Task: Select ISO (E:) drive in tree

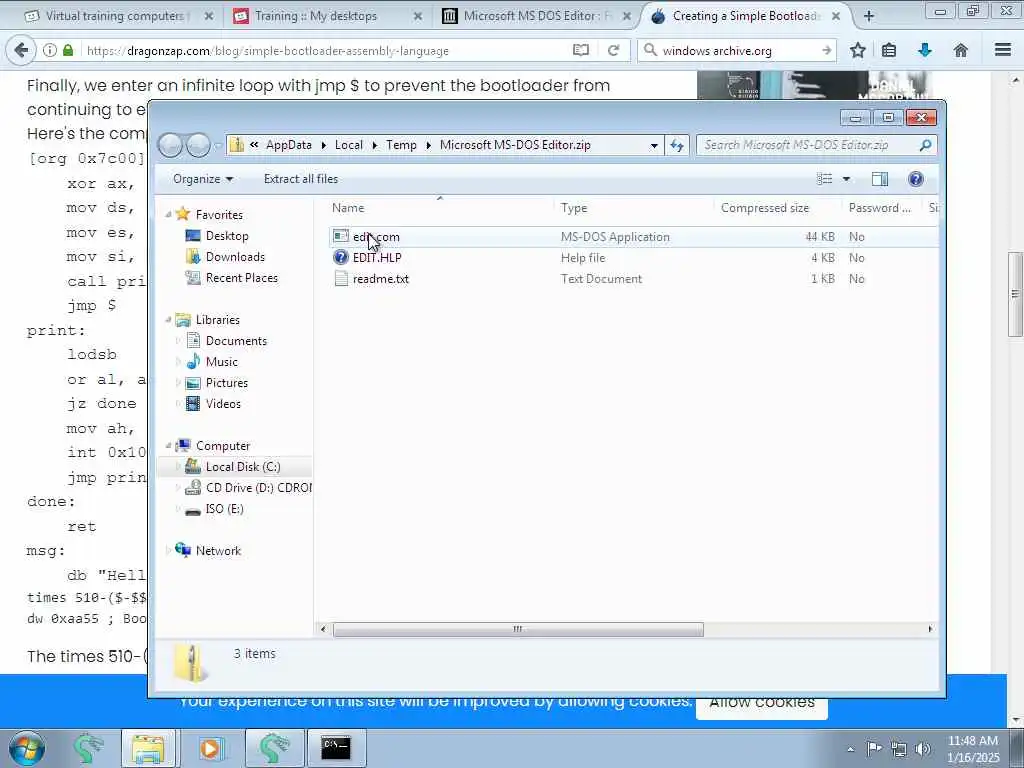Action: [224, 509]
